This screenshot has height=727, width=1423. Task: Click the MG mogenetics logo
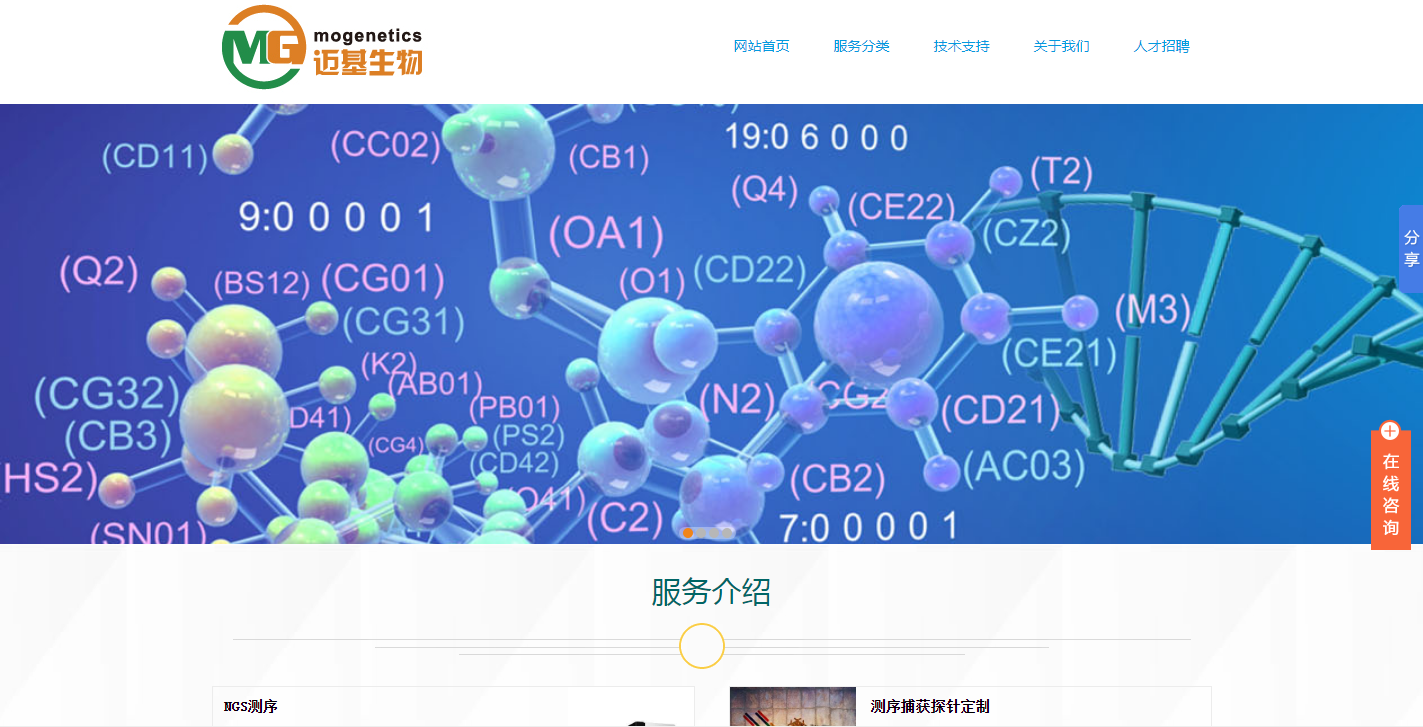(x=264, y=47)
